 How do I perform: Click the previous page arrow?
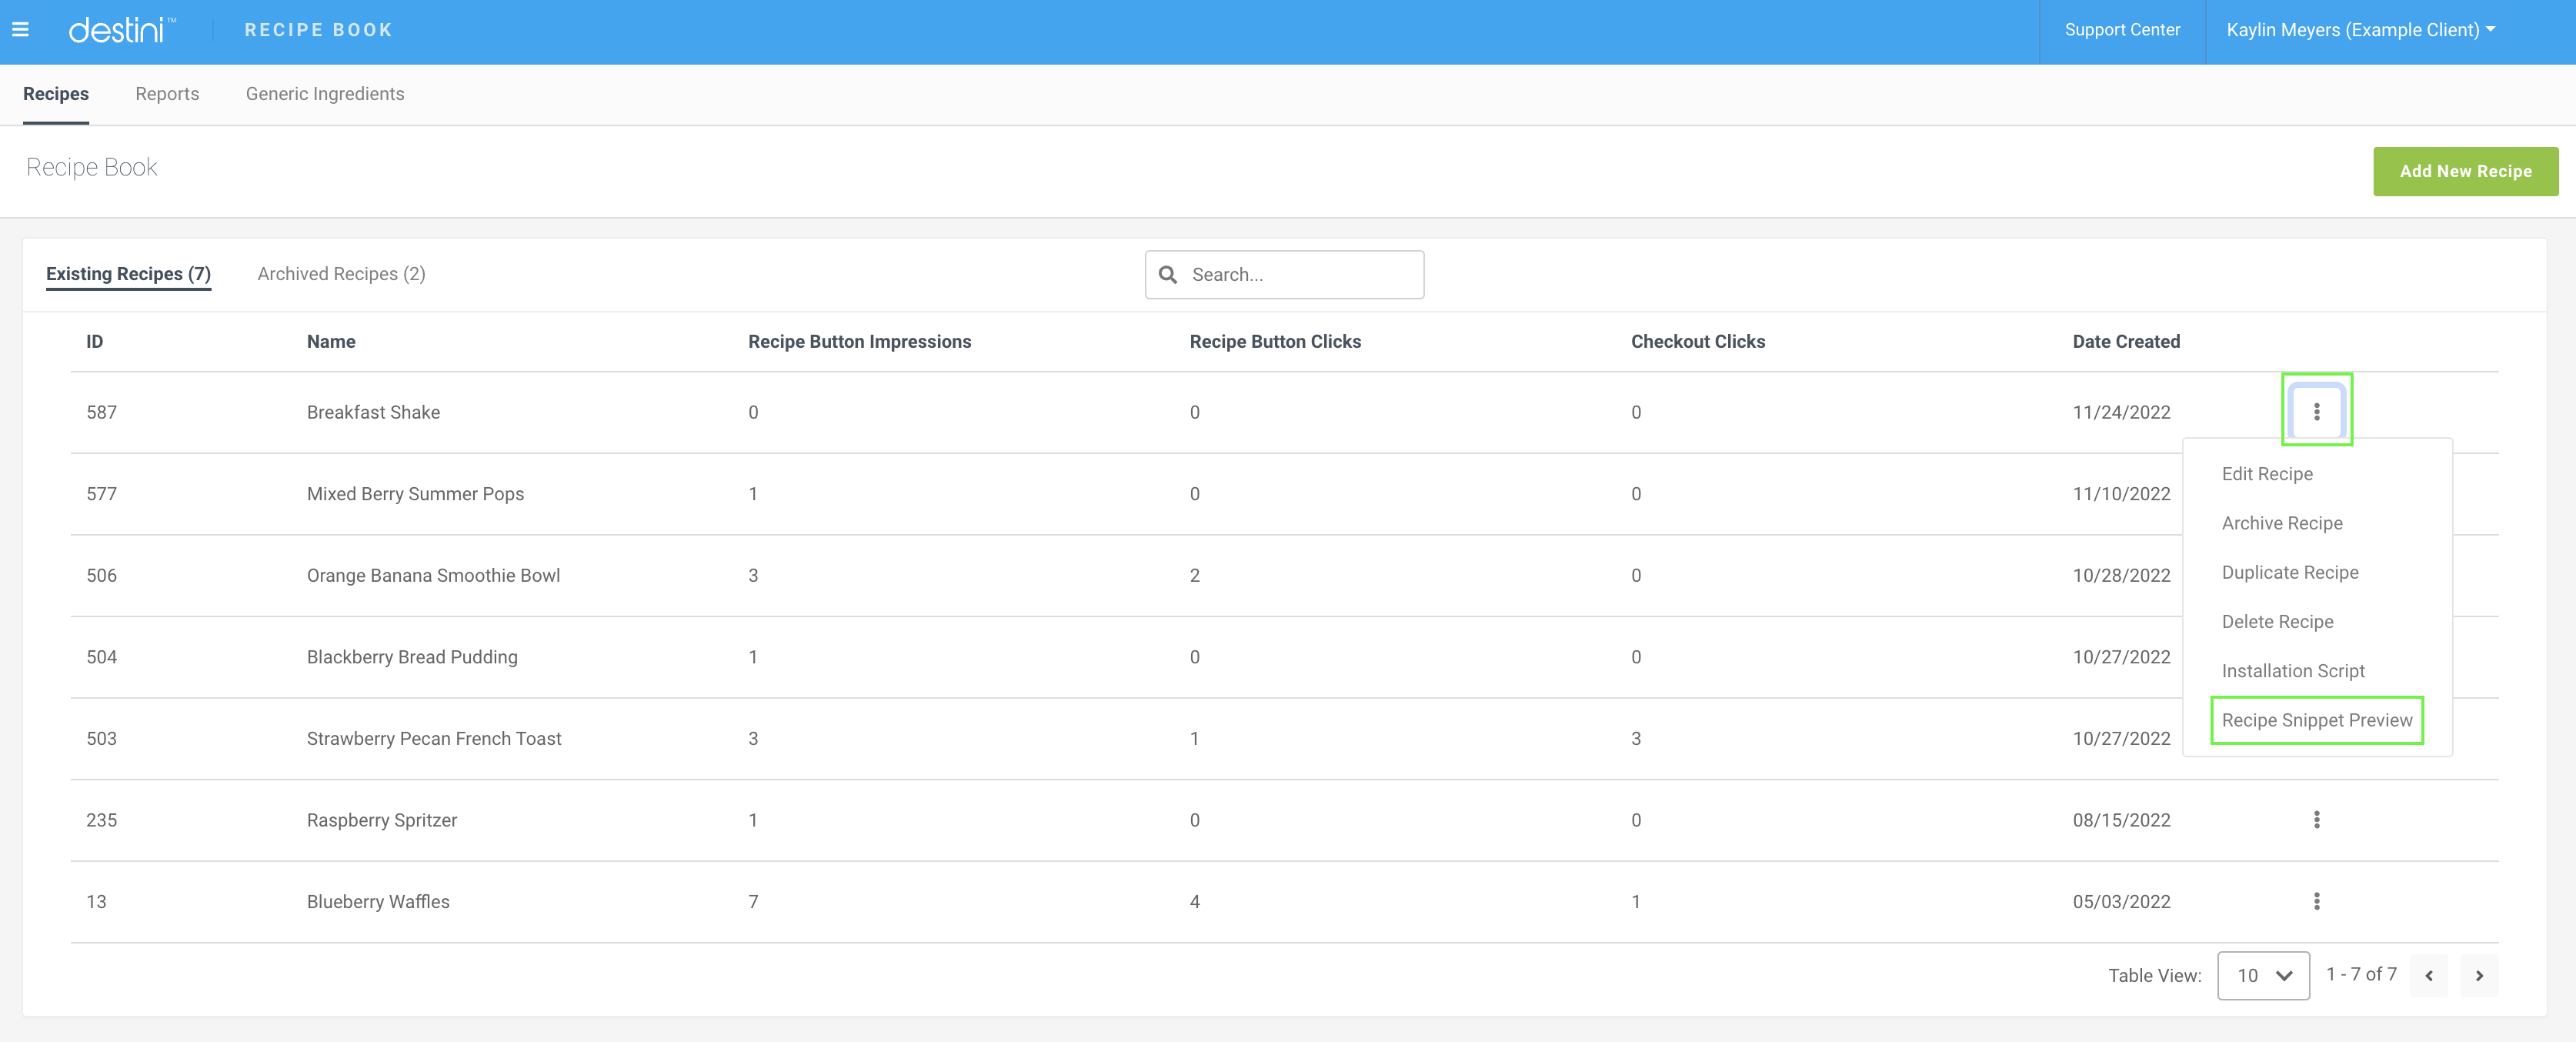click(2428, 975)
